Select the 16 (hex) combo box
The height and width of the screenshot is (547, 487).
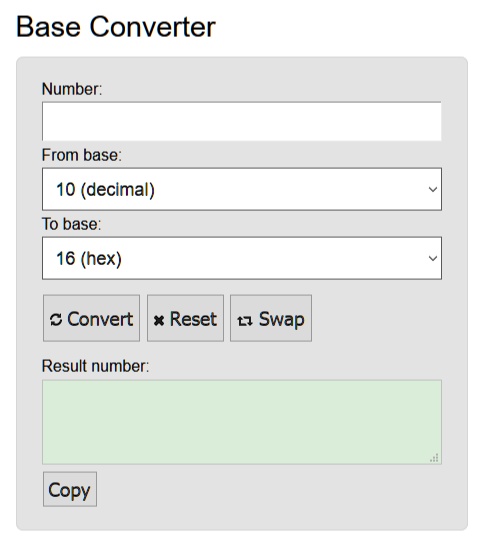[x=242, y=258]
